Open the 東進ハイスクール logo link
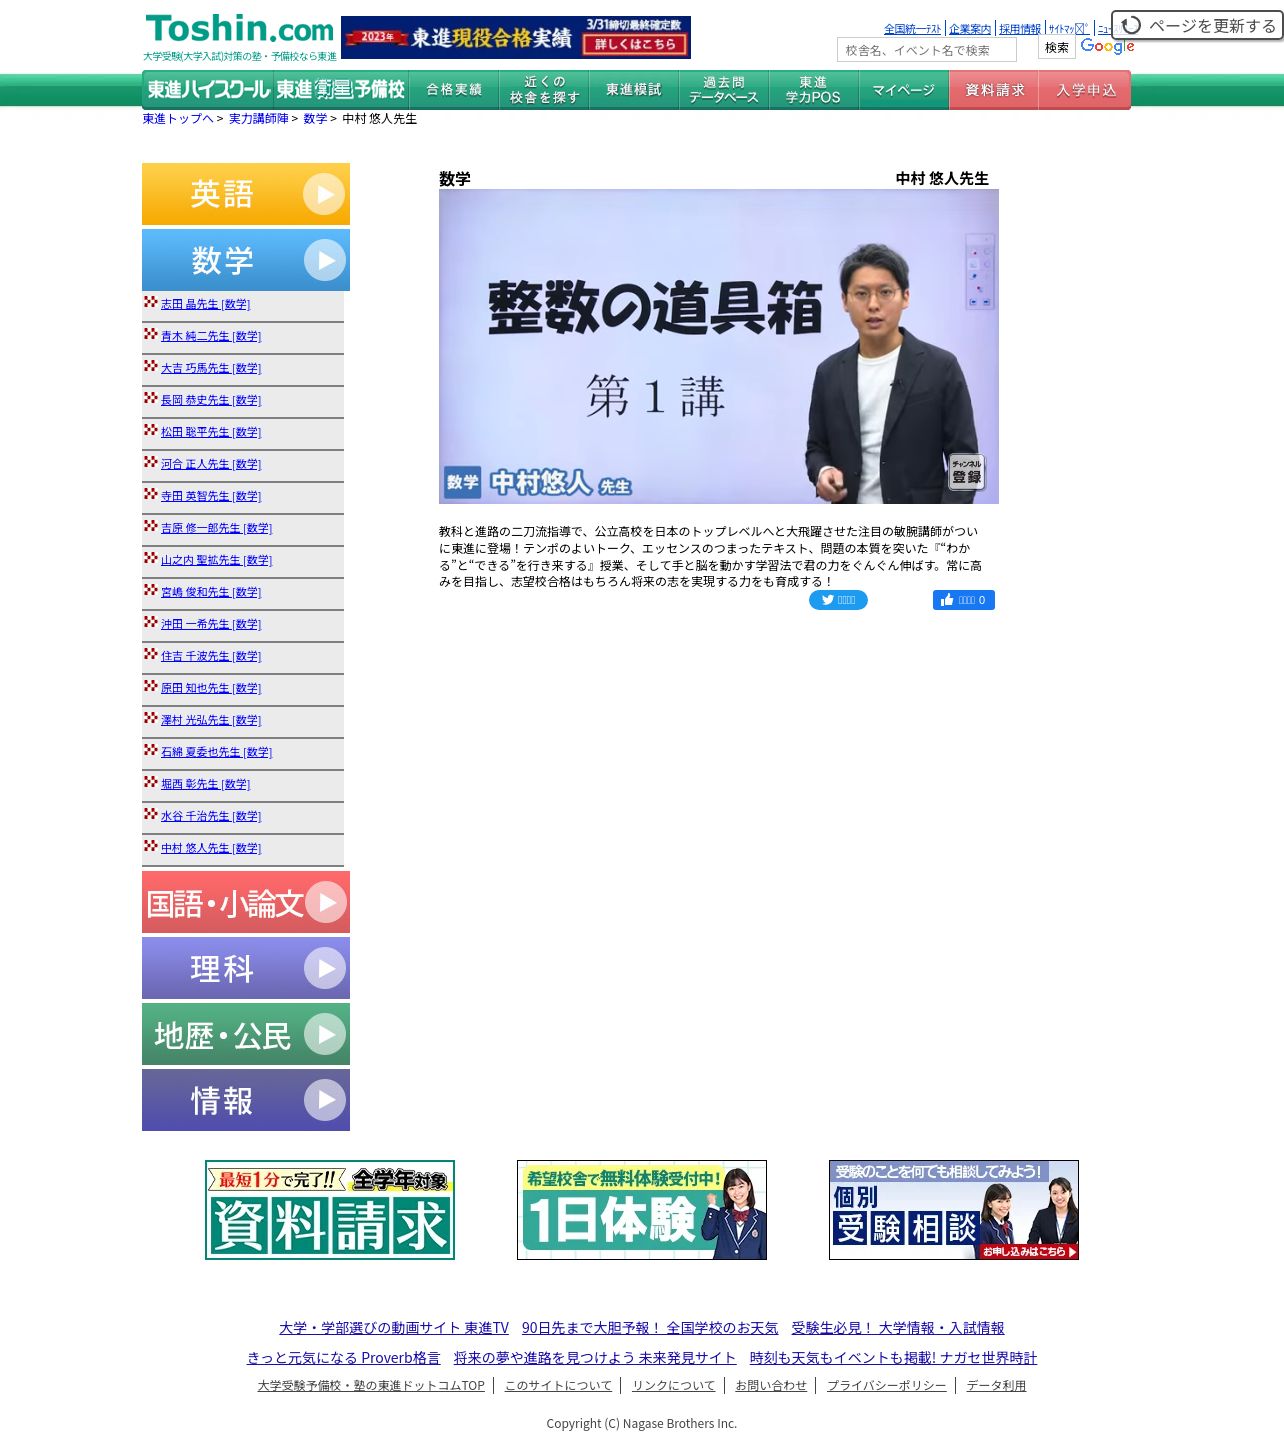 click(x=208, y=90)
